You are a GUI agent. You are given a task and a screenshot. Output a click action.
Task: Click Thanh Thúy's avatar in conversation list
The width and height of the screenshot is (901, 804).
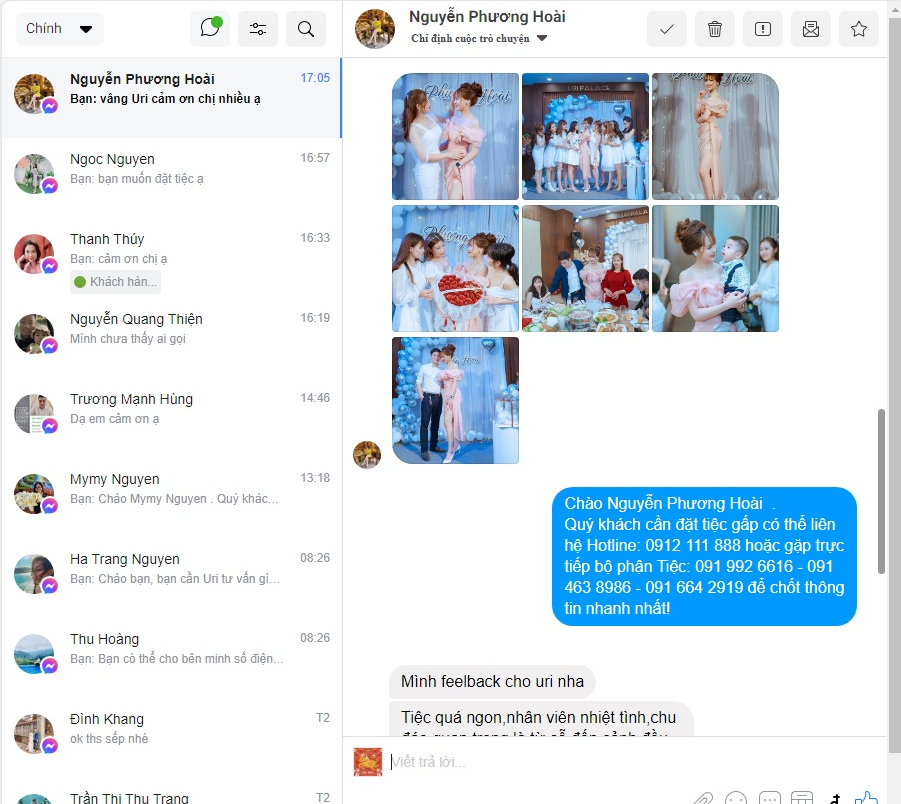click(x=34, y=253)
